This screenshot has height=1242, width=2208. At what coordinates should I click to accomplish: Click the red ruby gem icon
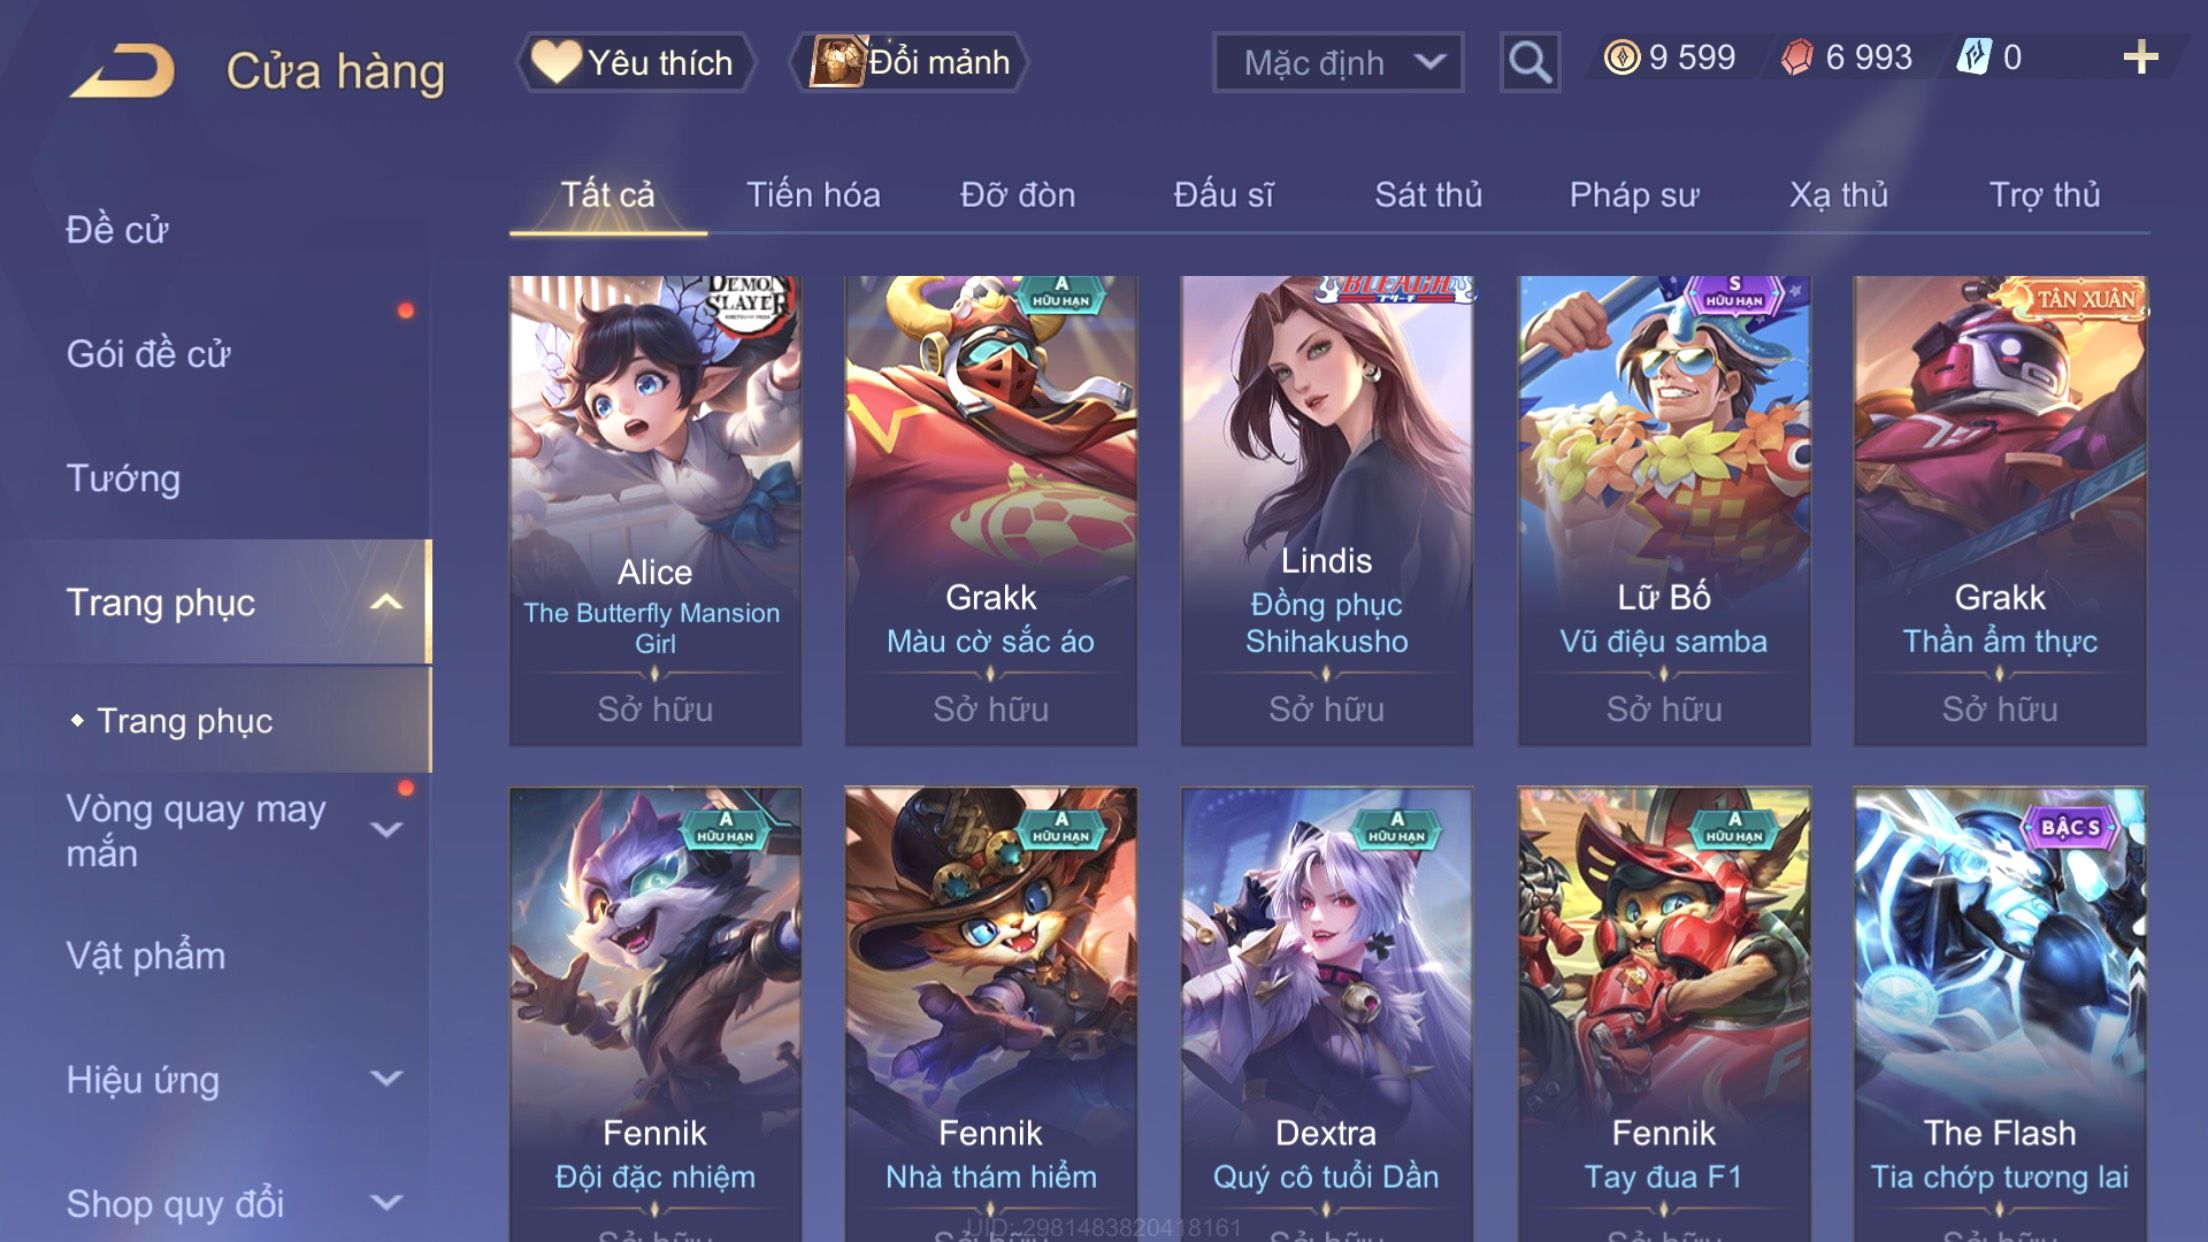(x=1797, y=57)
